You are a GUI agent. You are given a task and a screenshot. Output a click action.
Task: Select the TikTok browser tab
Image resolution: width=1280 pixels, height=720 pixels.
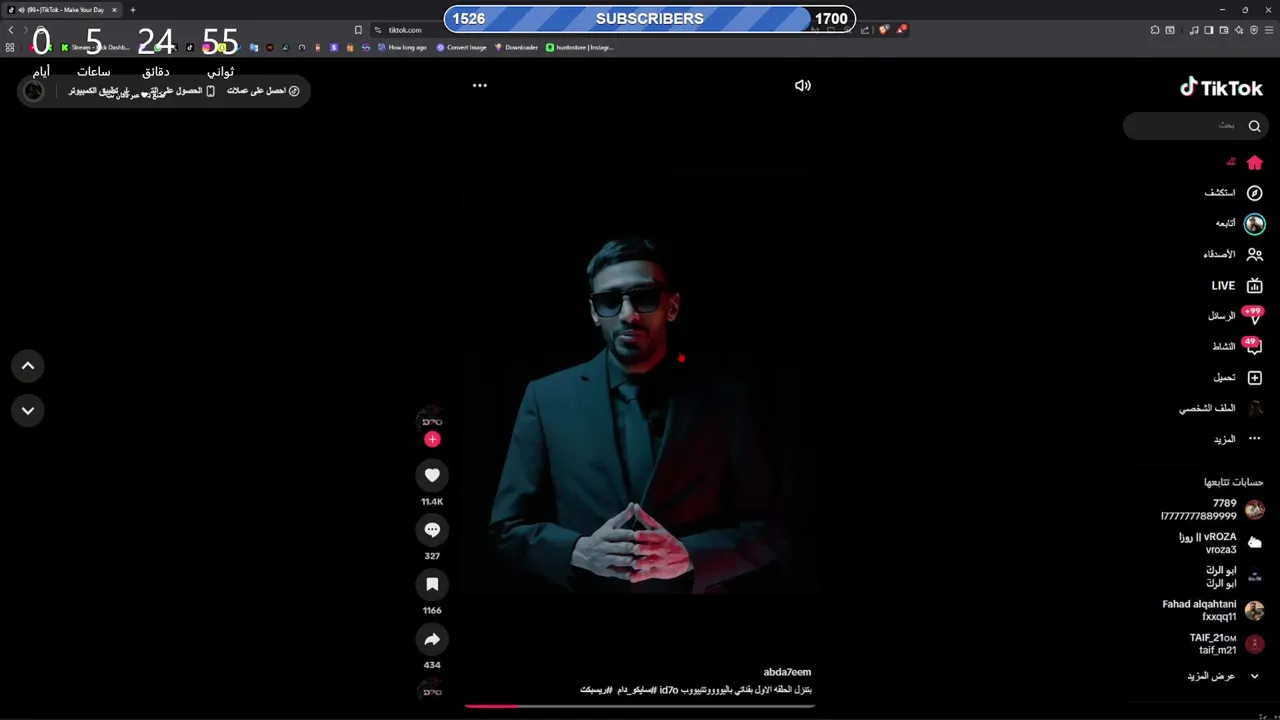62,10
